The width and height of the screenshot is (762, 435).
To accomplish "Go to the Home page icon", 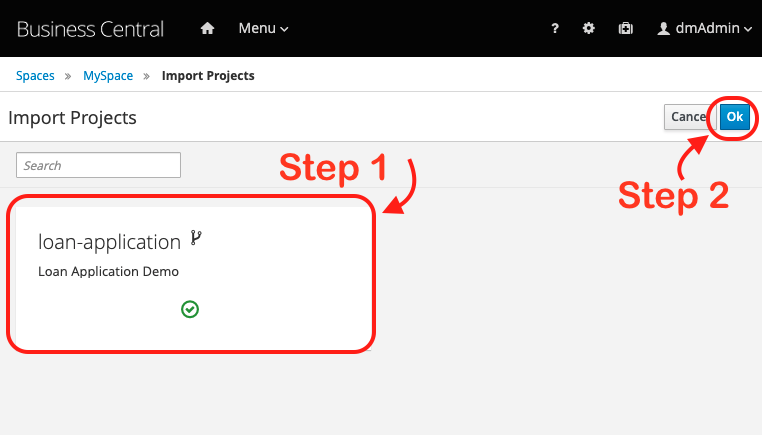I will click(x=207, y=28).
